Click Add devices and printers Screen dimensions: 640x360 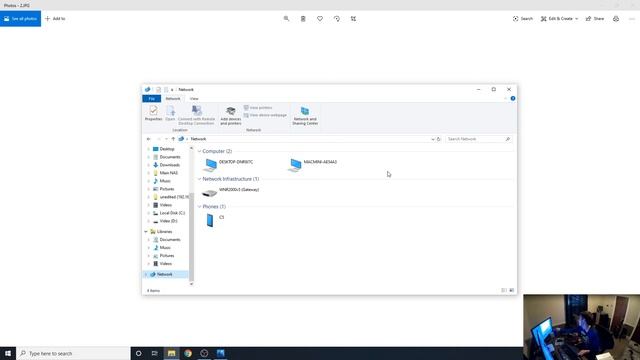click(231, 116)
